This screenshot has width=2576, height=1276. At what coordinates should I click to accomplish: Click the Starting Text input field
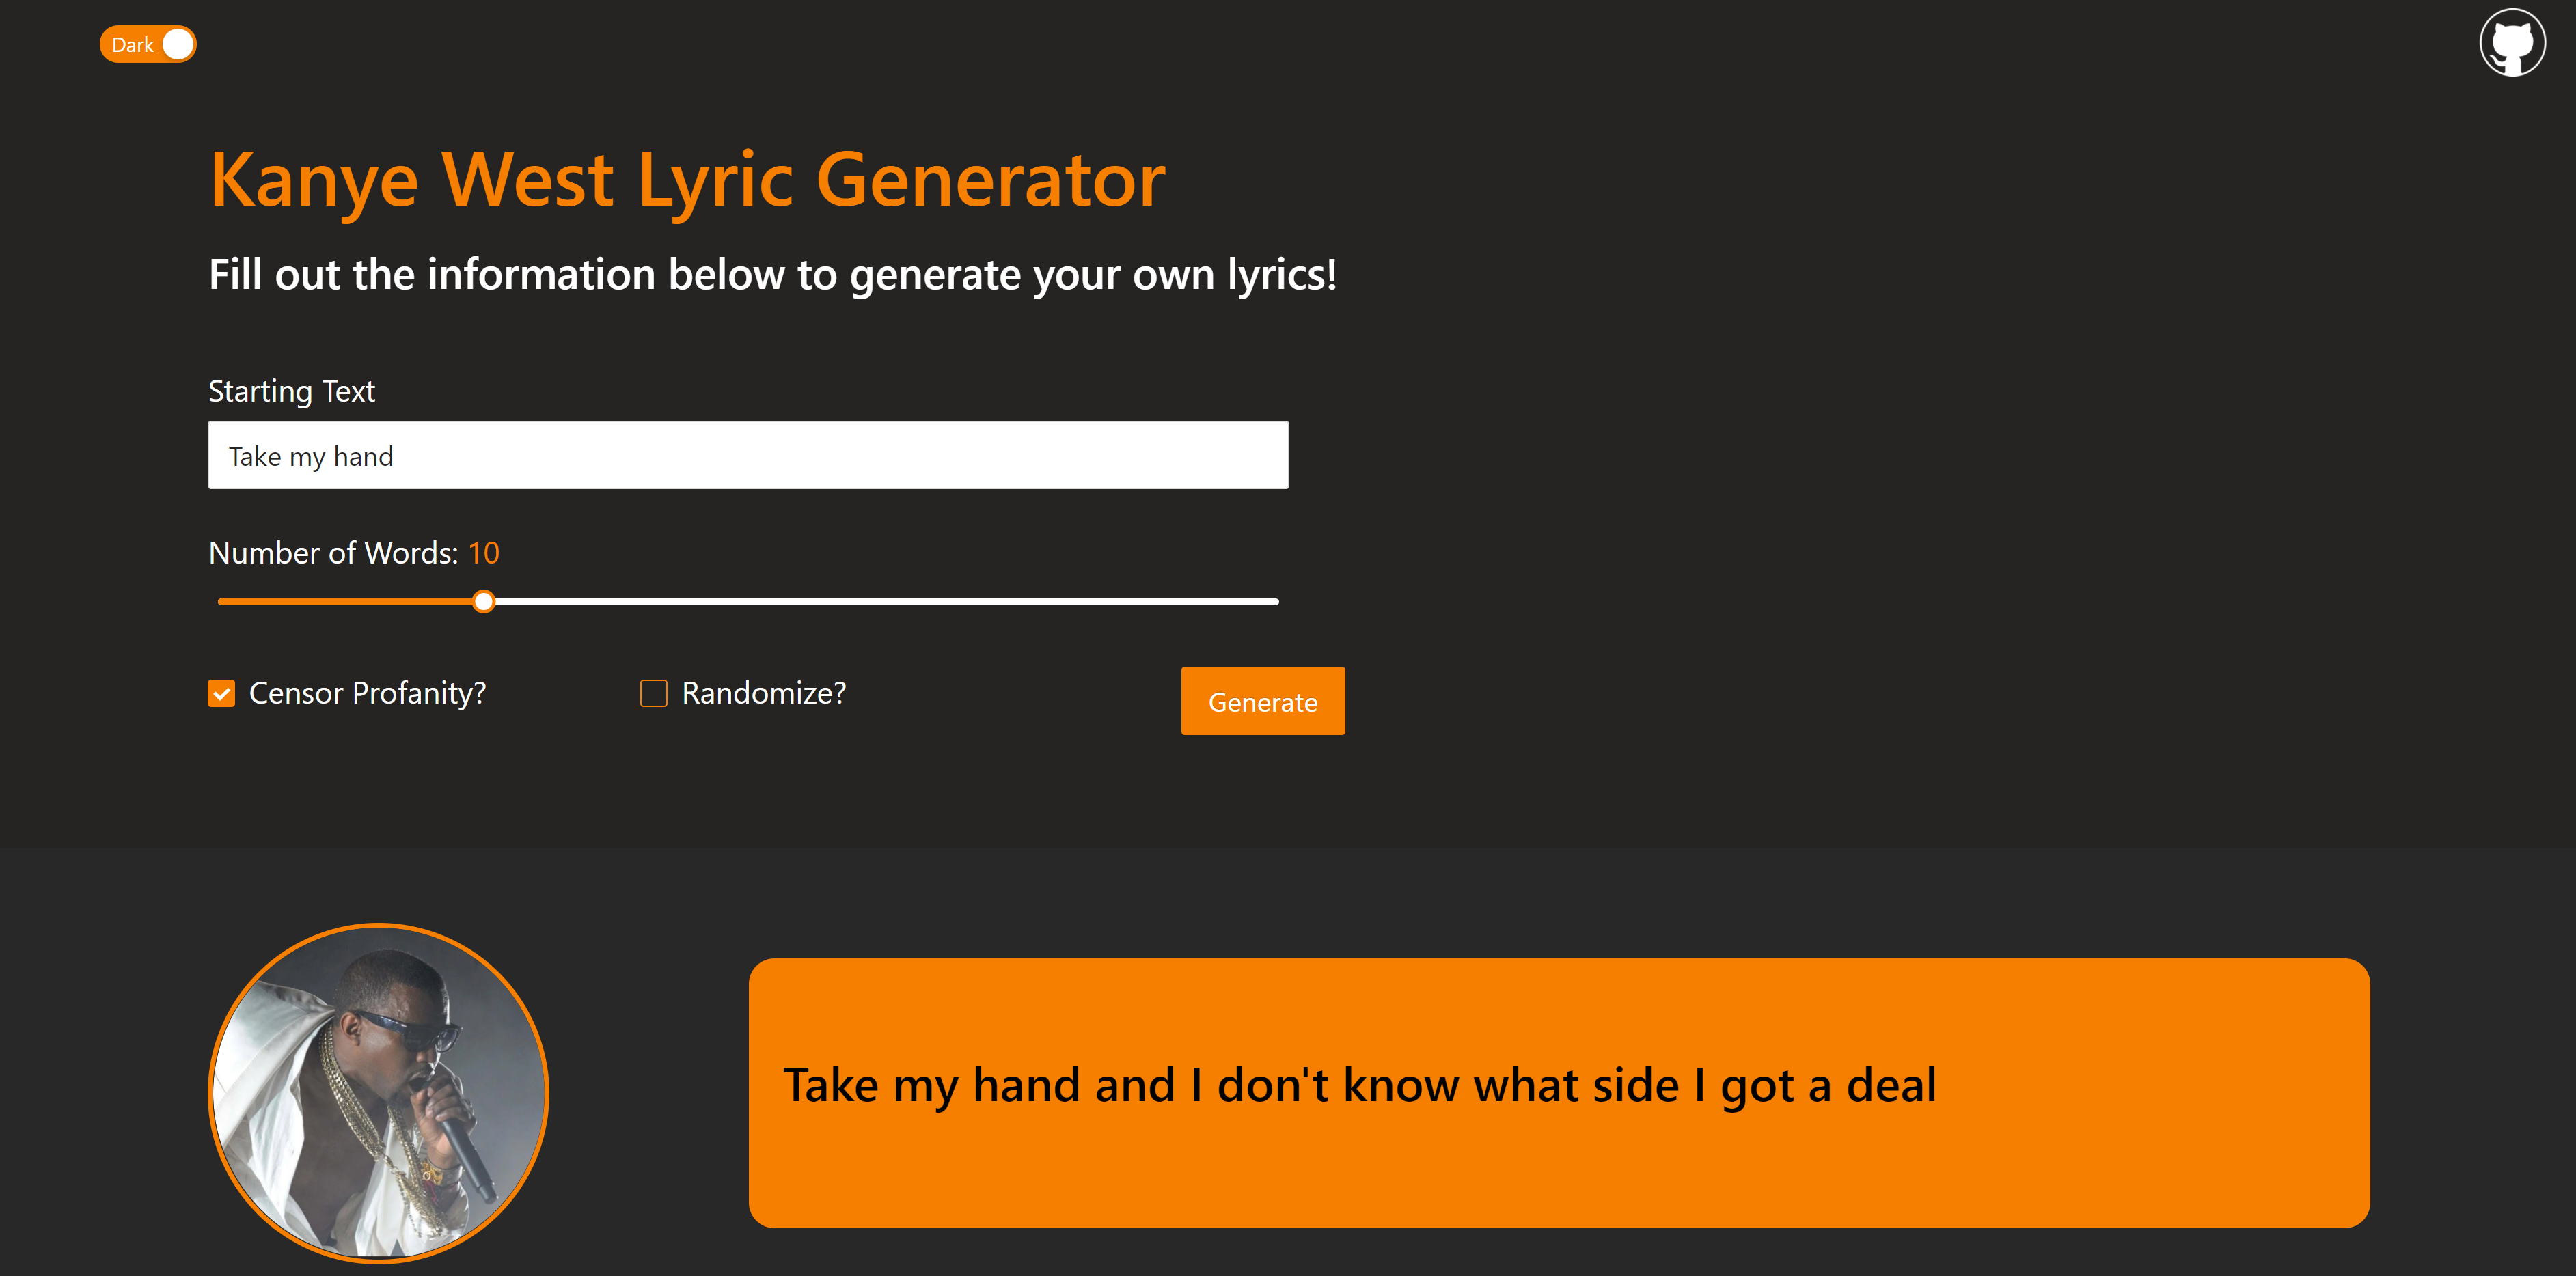click(747, 455)
